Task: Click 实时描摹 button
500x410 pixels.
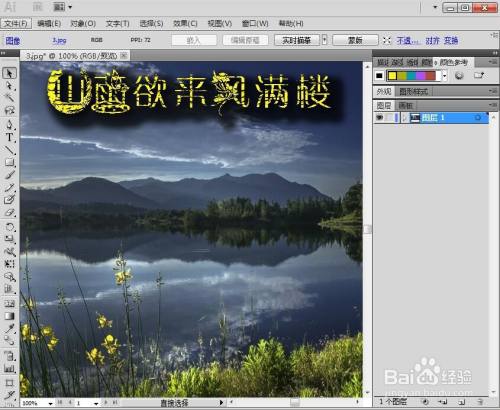Action: tap(297, 40)
